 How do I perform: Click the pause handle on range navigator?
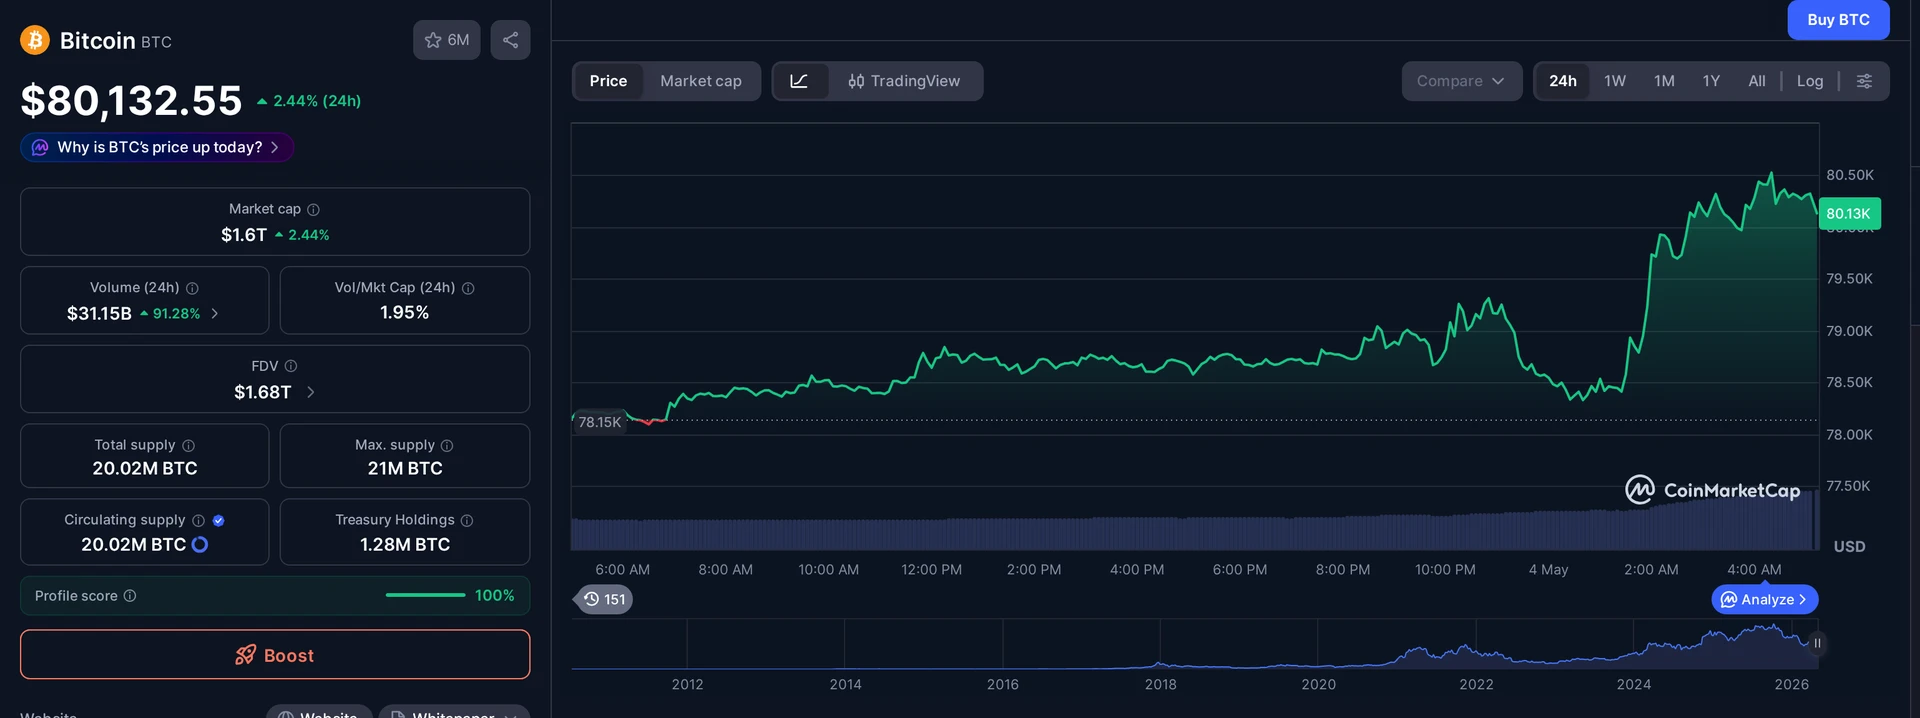point(1817,643)
